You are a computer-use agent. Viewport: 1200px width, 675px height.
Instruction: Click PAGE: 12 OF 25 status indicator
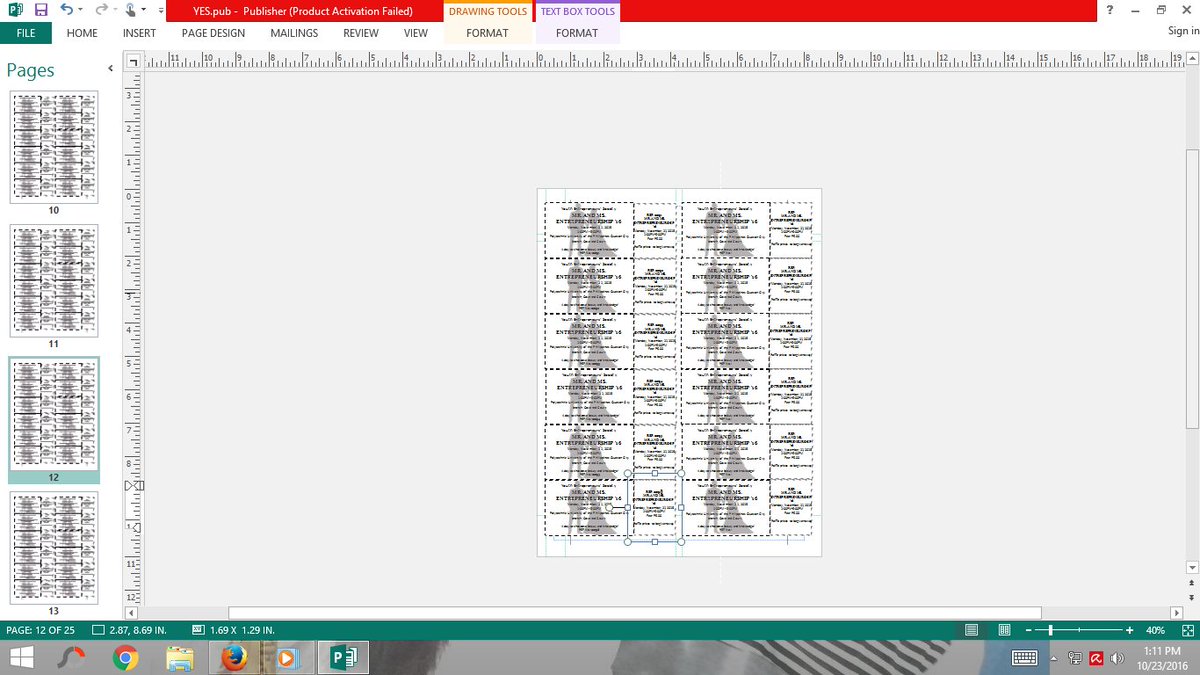pos(41,631)
